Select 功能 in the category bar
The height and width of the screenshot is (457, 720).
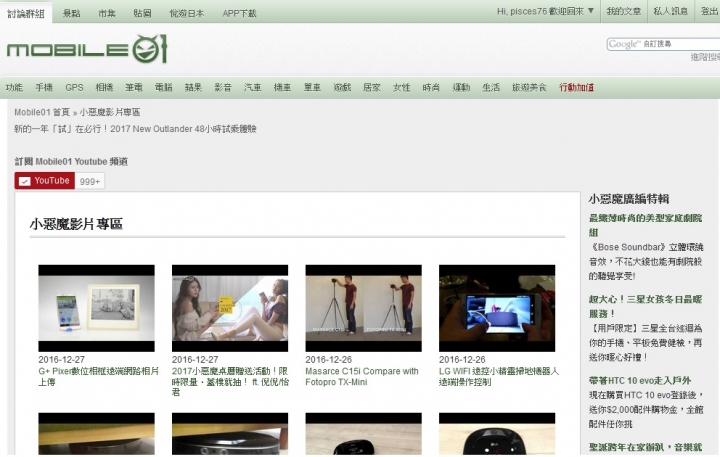pyautogui.click(x=14, y=87)
